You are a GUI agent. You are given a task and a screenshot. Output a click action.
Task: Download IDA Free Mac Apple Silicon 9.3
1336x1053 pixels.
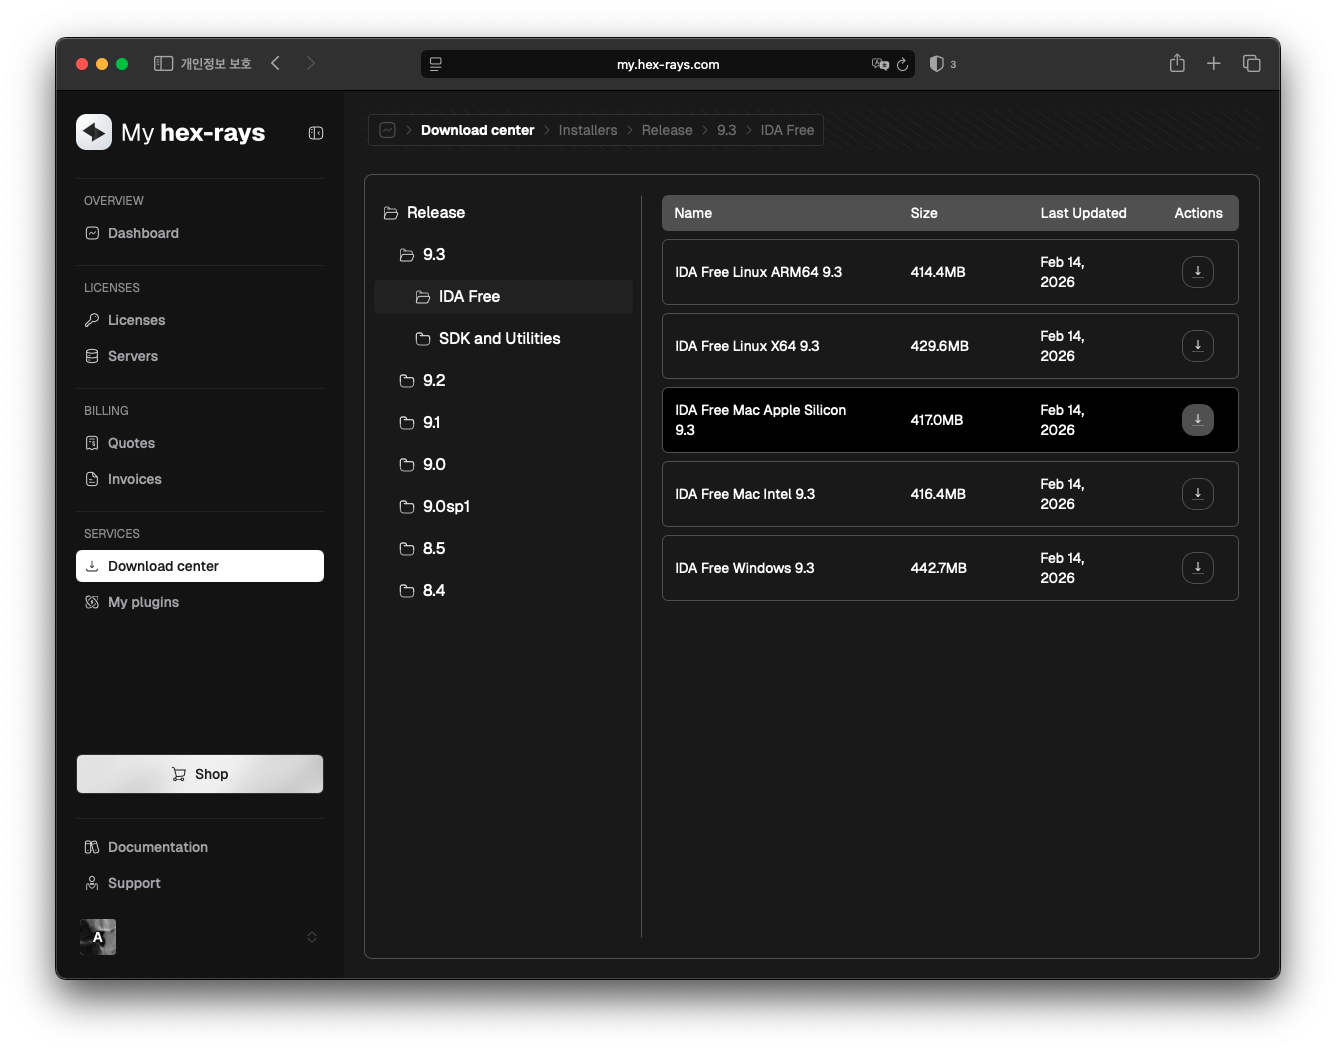click(x=1197, y=420)
